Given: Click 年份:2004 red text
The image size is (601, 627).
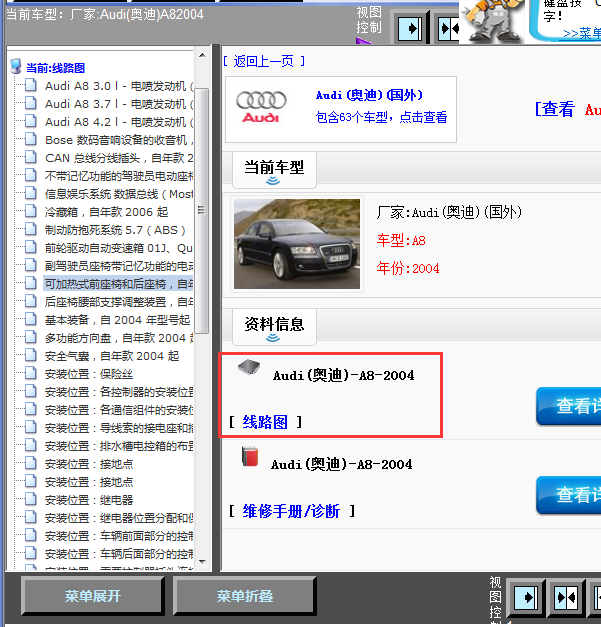Looking at the screenshot, I should 407,268.
